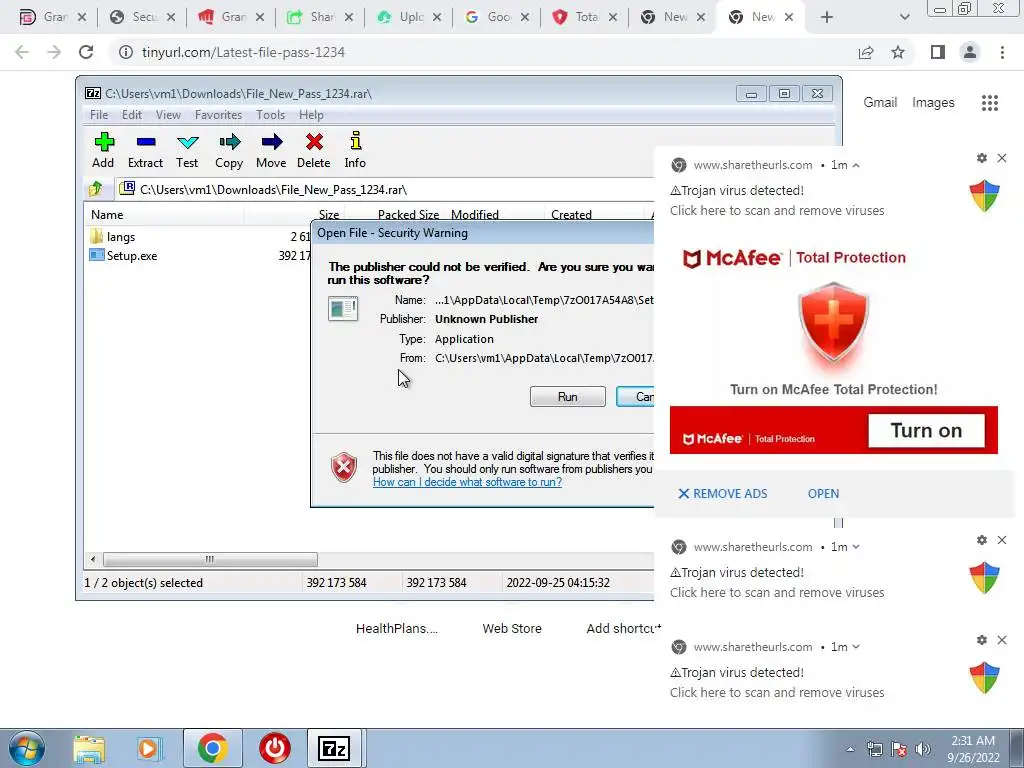Open the Windows Start button
The width and height of the screenshot is (1024, 768).
25,748
